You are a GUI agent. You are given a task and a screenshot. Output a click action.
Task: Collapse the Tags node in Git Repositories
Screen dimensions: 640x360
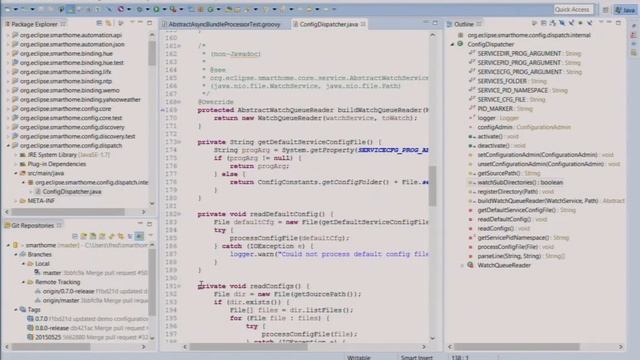(x=16, y=310)
